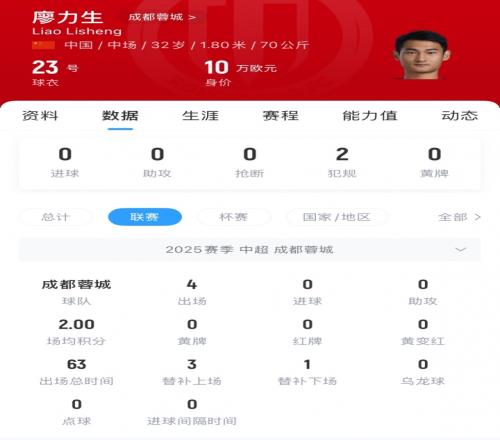Tap the 犯规 fouls stat
Screen dimensions: 500x440
[x=342, y=162]
